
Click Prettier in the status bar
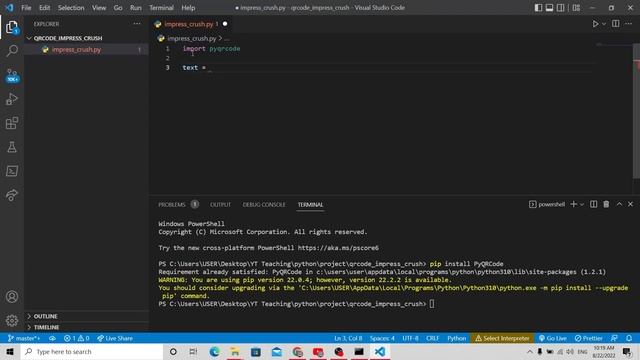click(589, 338)
